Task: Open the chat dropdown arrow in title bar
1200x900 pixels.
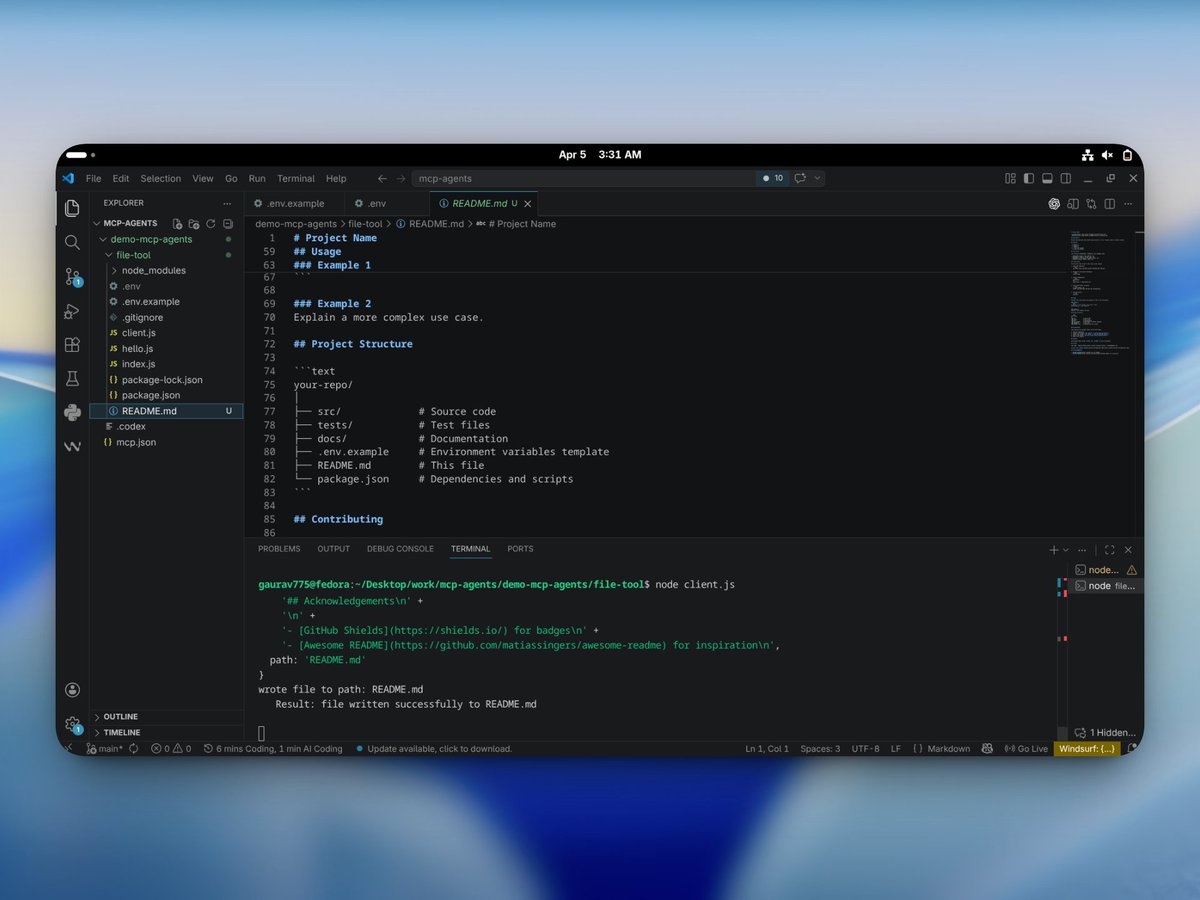Action: (x=818, y=179)
